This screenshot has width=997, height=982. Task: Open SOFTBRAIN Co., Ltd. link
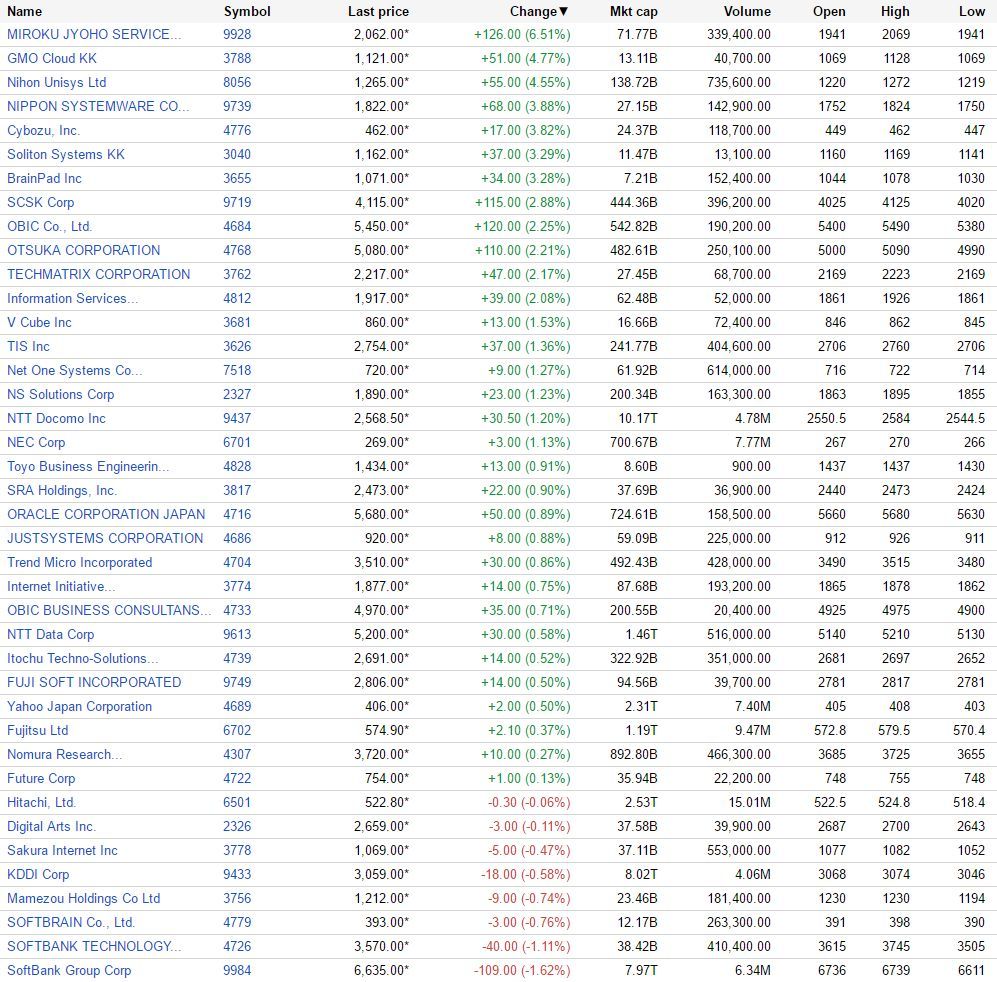pos(71,923)
